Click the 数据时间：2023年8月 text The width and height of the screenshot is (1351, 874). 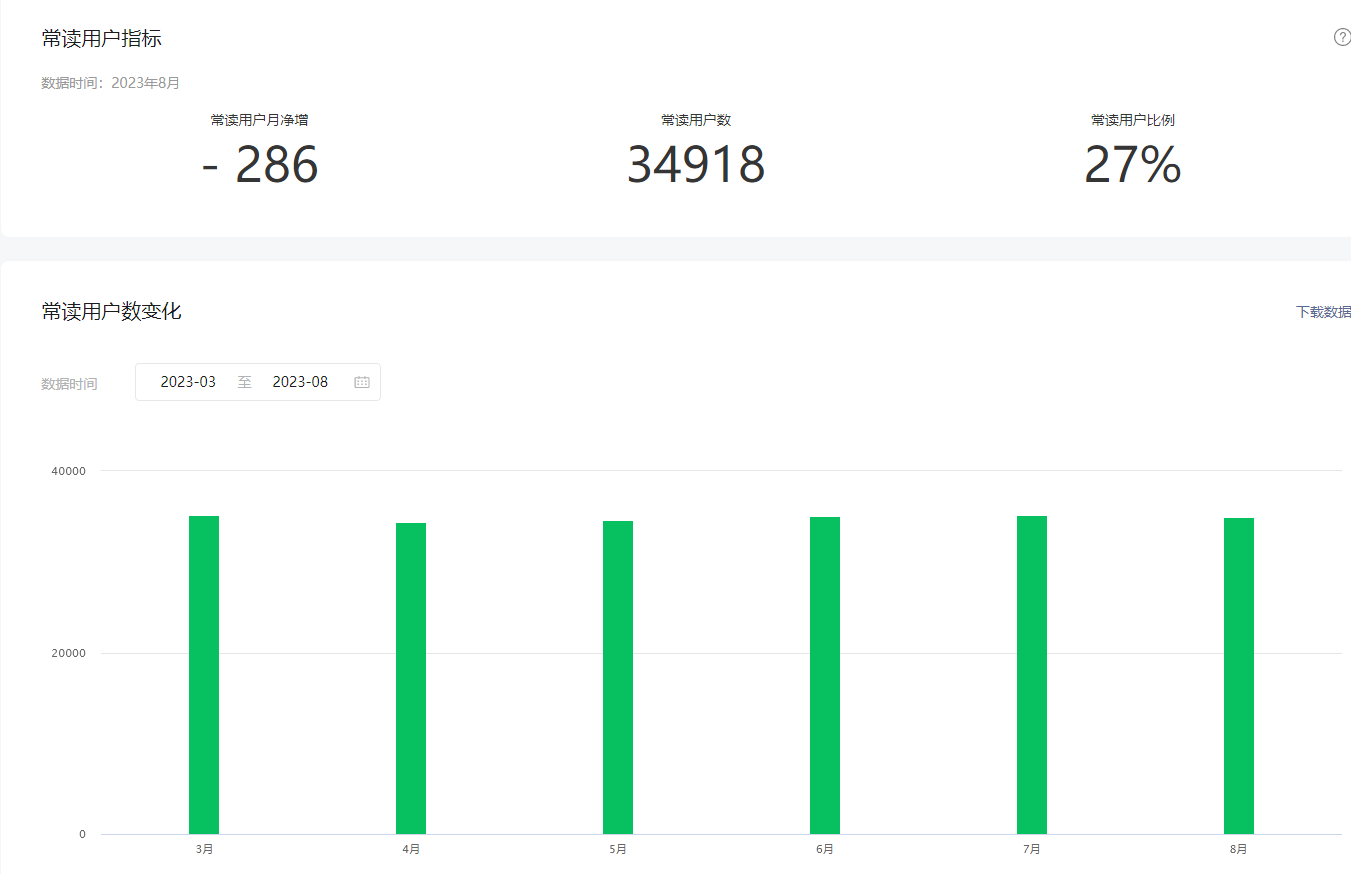111,83
